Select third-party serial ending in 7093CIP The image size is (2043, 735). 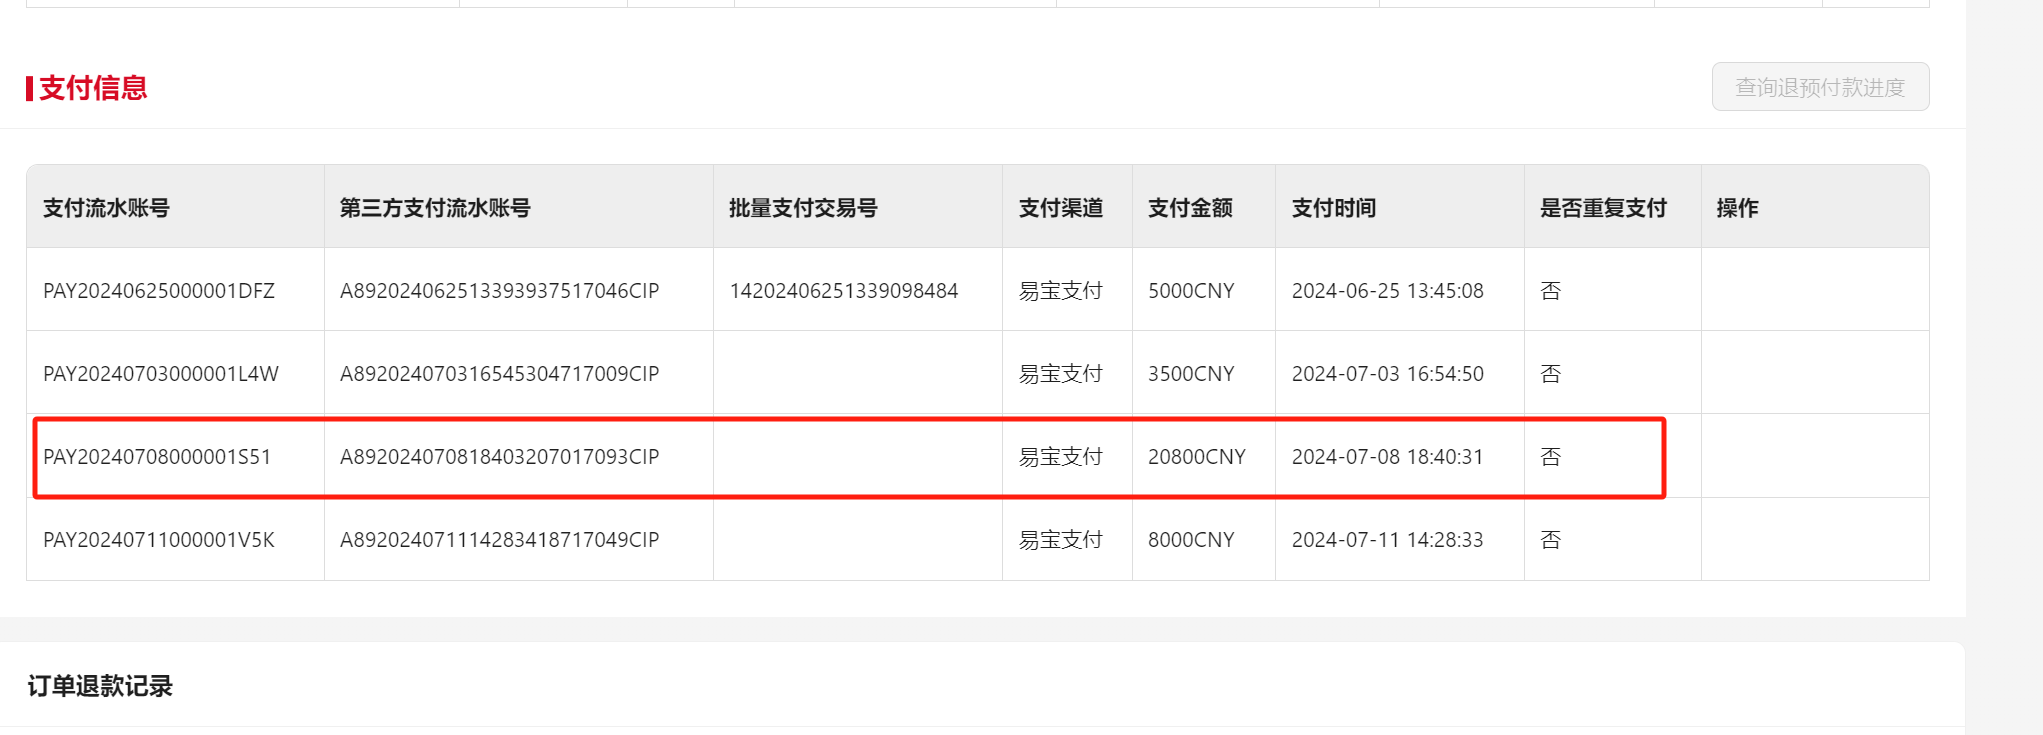point(499,457)
